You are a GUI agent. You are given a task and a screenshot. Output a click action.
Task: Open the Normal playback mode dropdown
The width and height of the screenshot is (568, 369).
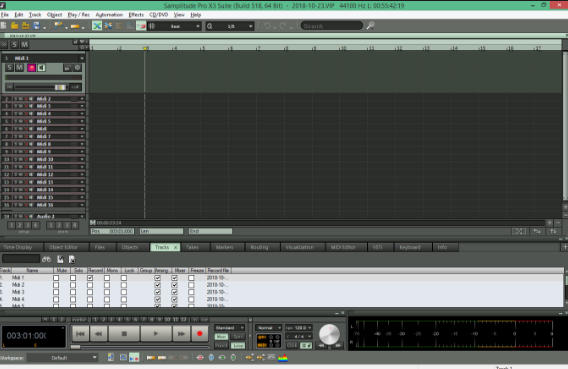(x=268, y=328)
